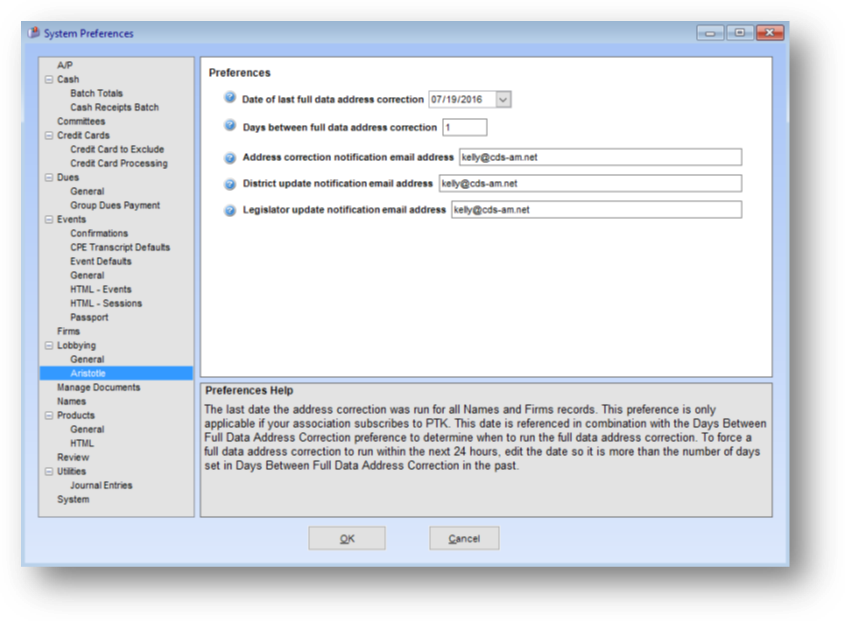845x621 pixels.
Task: Open Event Defaults preferences
Action: 101,261
